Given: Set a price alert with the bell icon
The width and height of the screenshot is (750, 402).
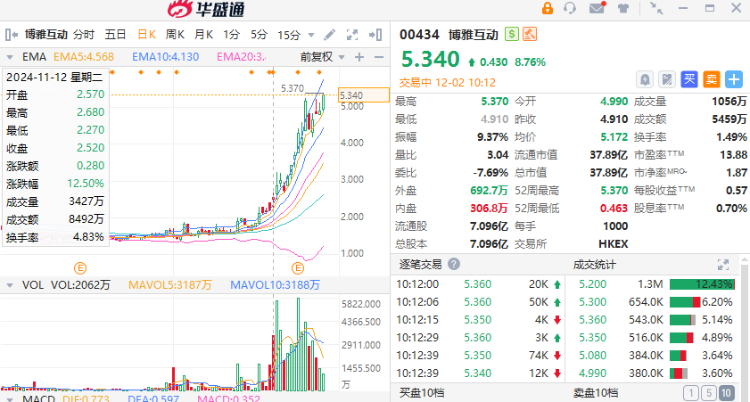Looking at the screenshot, I should pos(645,79).
